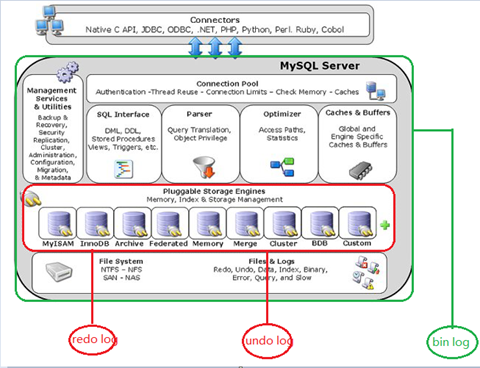Select the Cluster database cylinder icon

pos(284,223)
